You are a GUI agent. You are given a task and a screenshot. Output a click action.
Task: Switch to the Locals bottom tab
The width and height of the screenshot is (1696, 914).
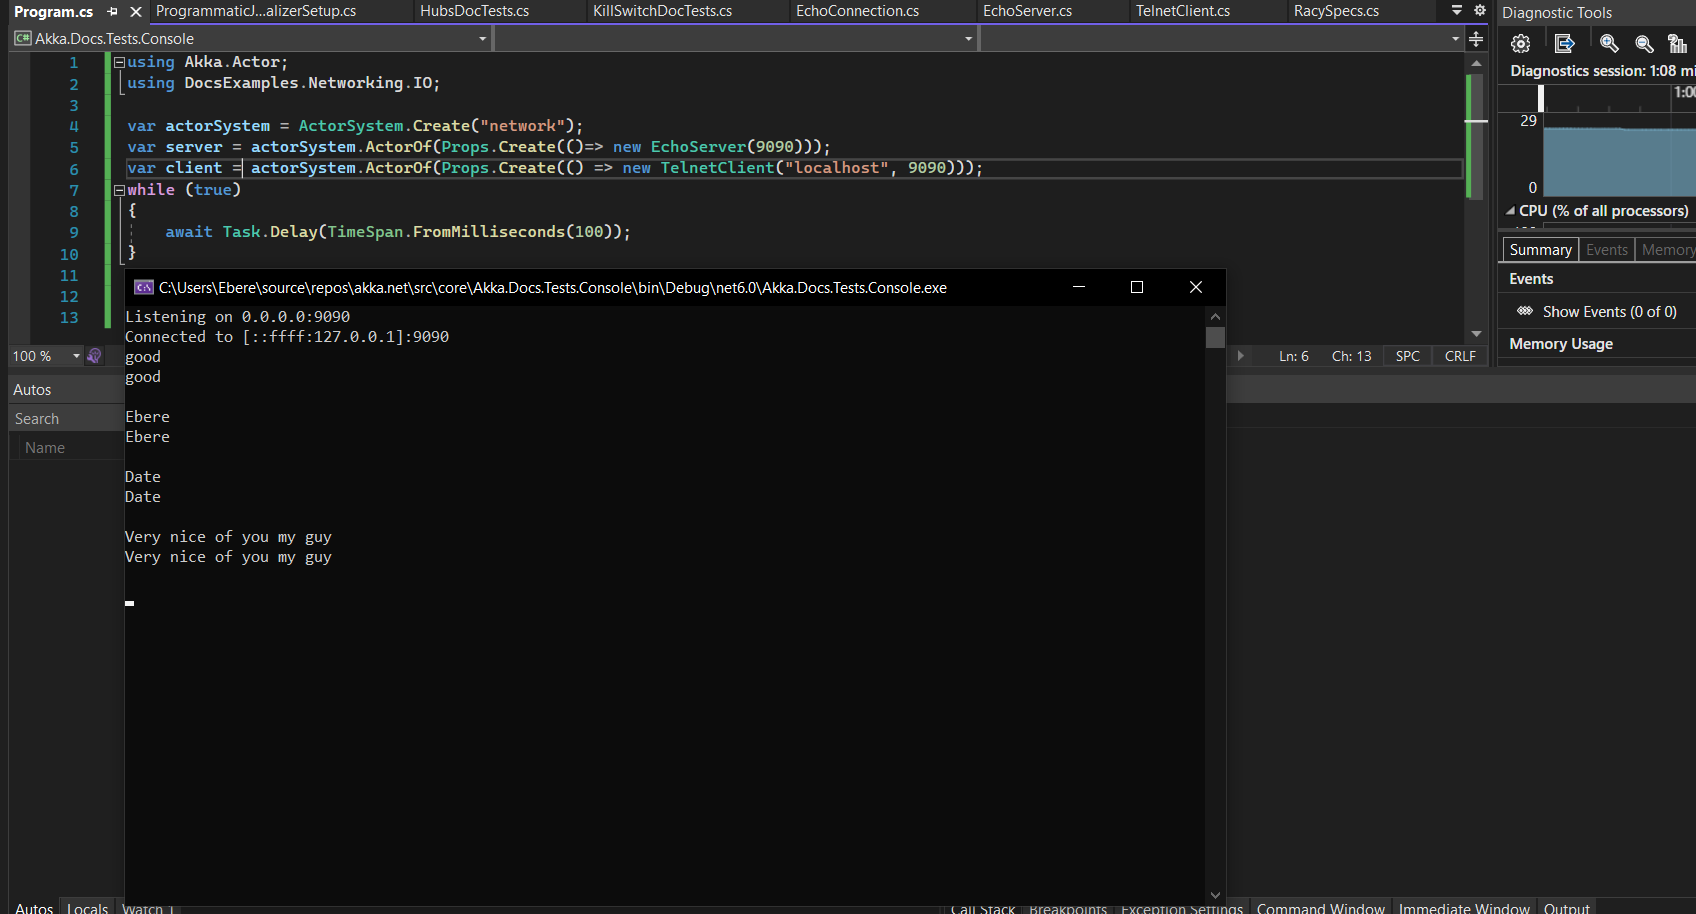tap(87, 906)
